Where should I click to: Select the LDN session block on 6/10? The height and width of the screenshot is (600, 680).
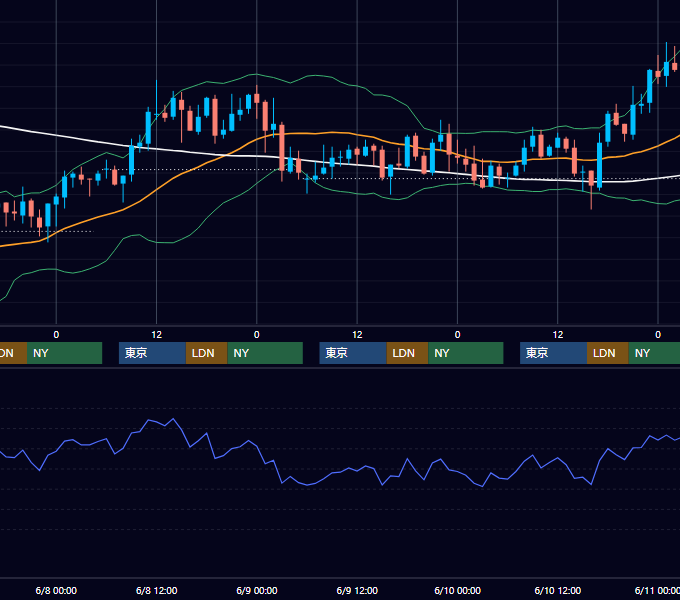[608, 353]
